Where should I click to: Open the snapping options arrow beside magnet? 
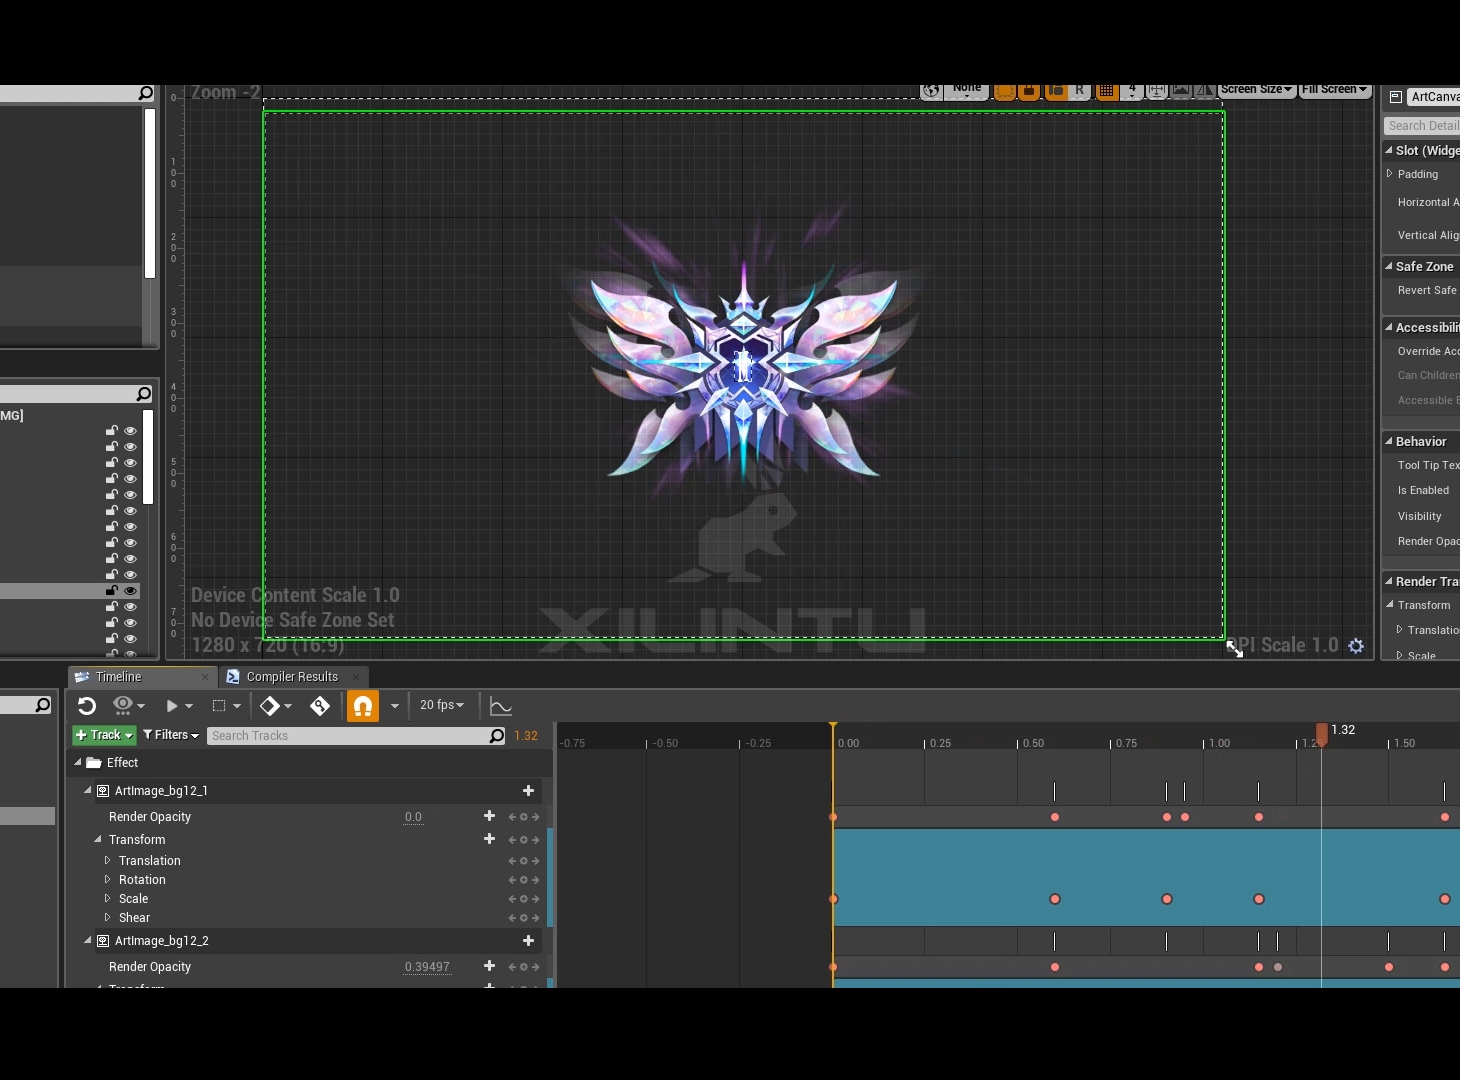click(394, 706)
